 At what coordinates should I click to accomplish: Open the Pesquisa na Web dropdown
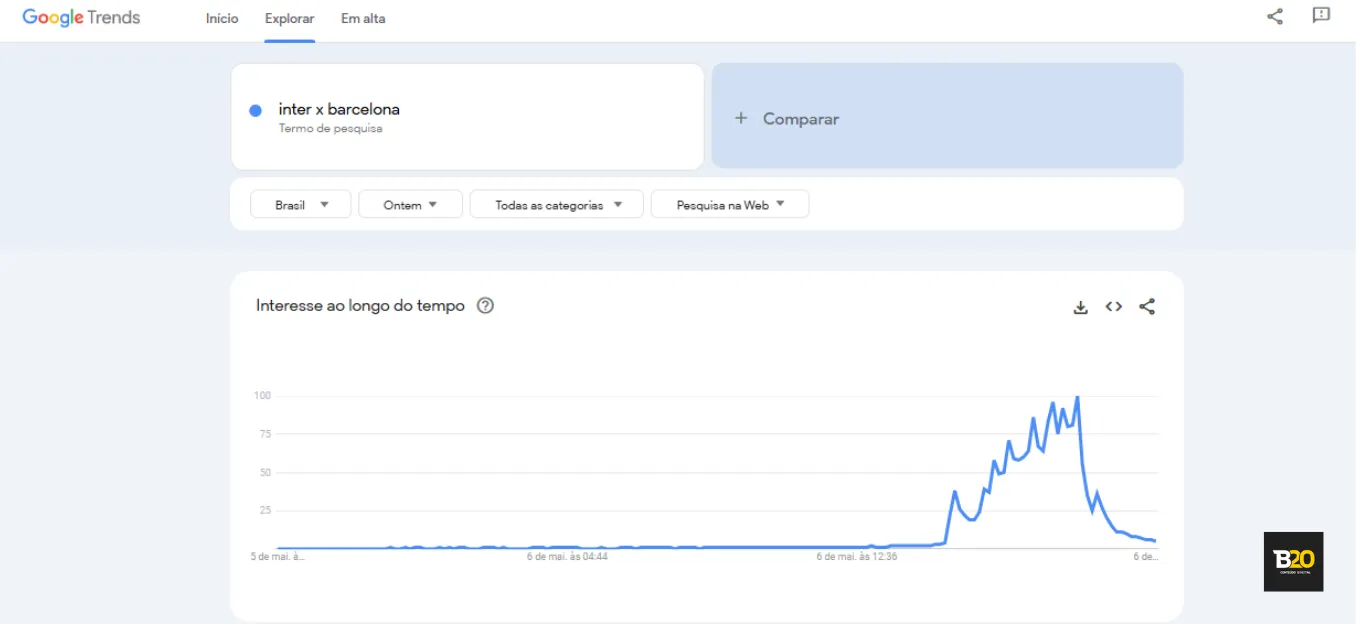[729, 204]
